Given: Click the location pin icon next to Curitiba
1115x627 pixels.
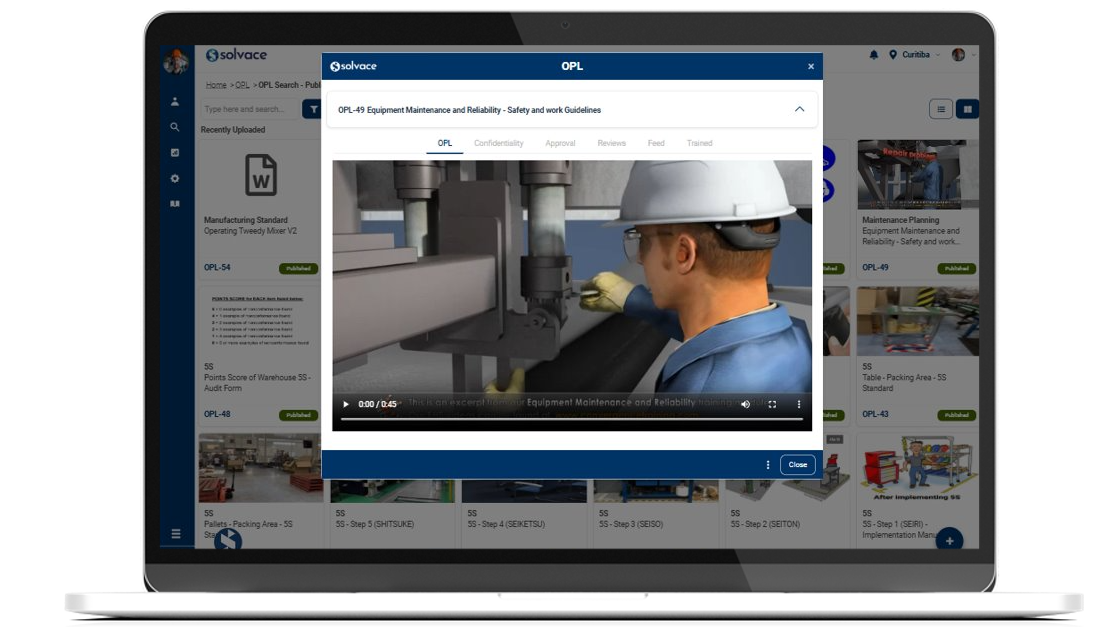Looking at the screenshot, I should 893,55.
